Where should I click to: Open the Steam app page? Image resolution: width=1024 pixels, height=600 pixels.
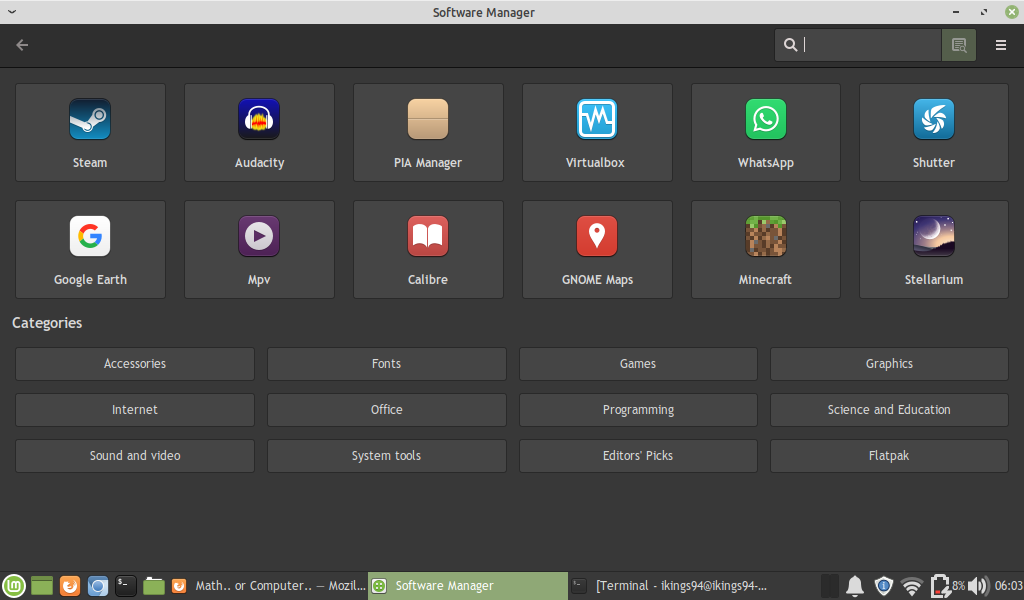[x=90, y=132]
